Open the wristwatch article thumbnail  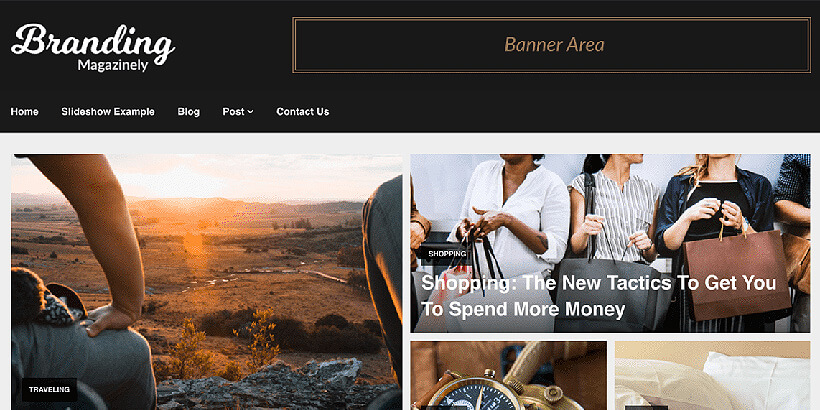508,375
